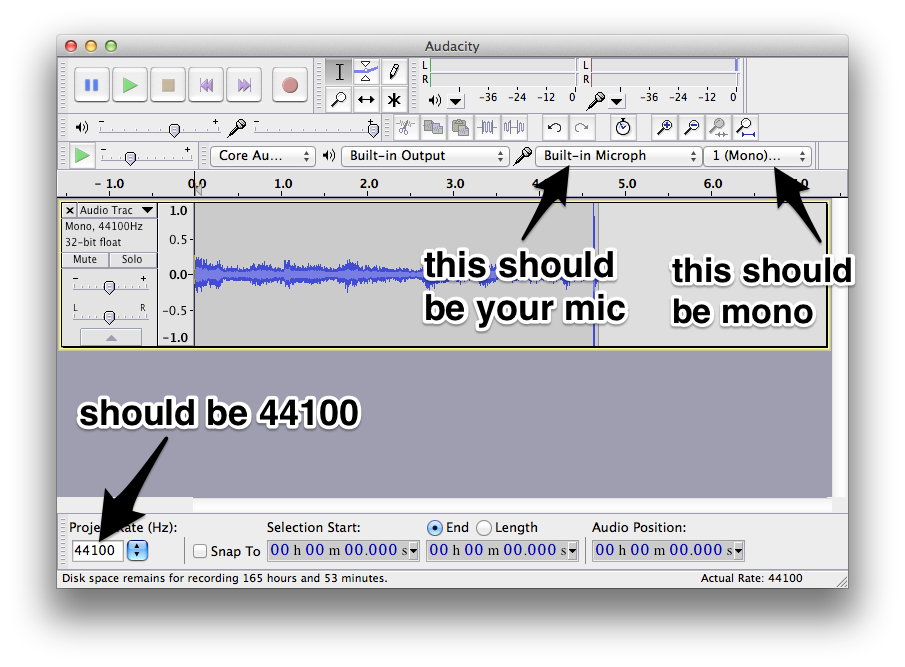Skip to start of the track
905x667 pixels.
point(206,85)
